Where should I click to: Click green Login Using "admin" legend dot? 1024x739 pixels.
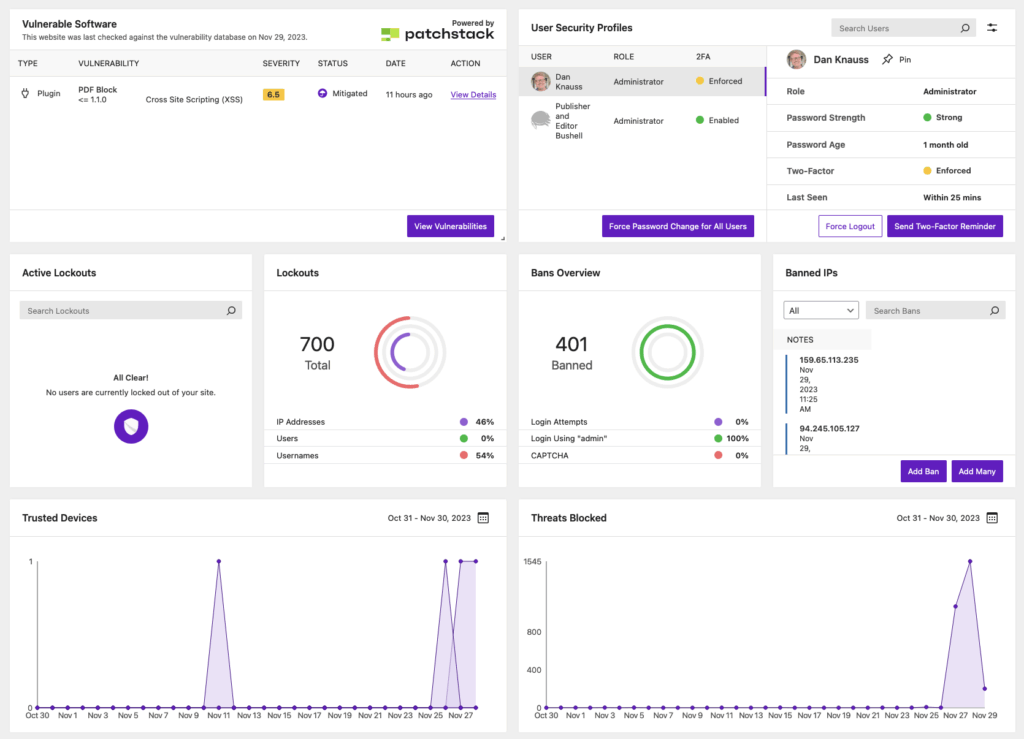(718, 439)
